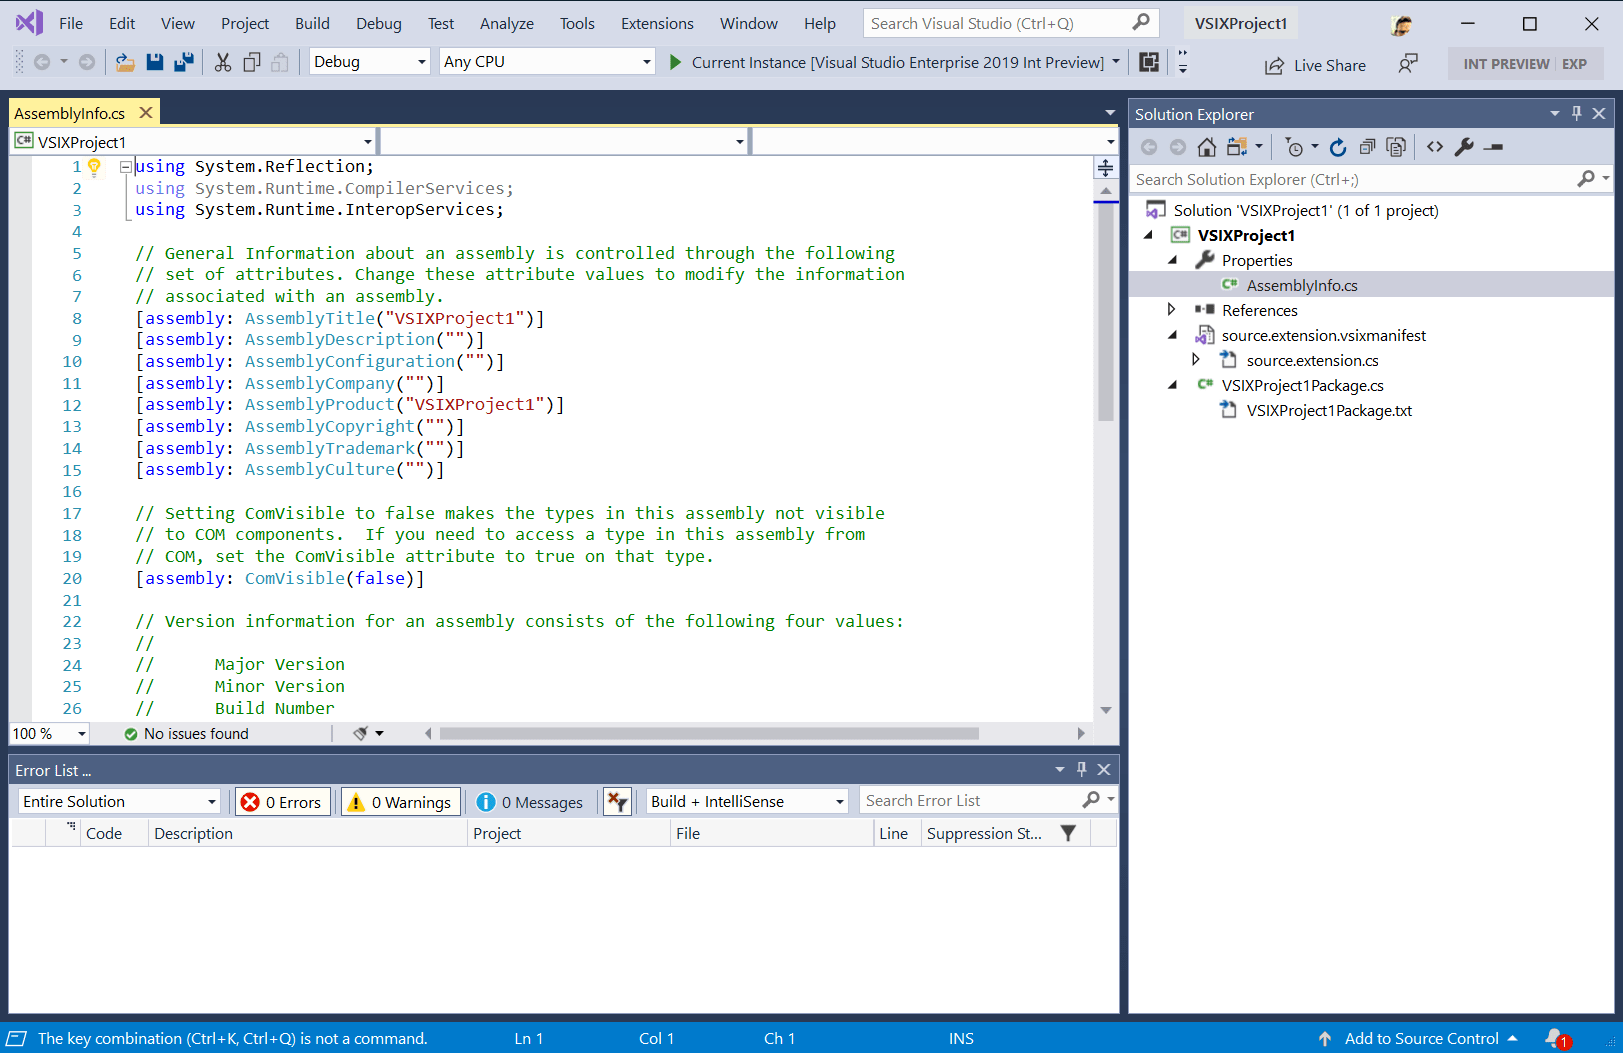Save the current file with the Save icon
The height and width of the screenshot is (1053, 1623).
pyautogui.click(x=154, y=62)
